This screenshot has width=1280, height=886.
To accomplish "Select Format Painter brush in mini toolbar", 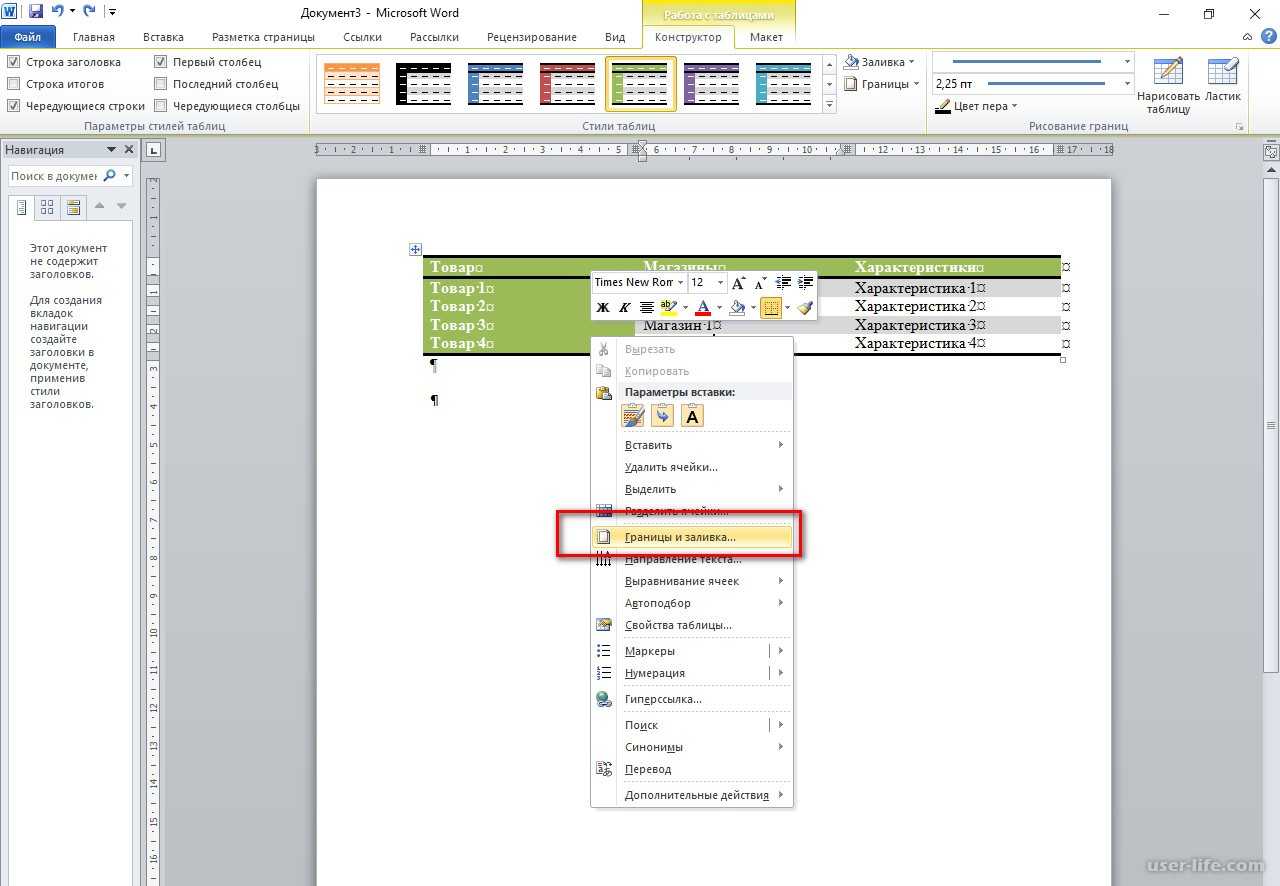I will 805,308.
